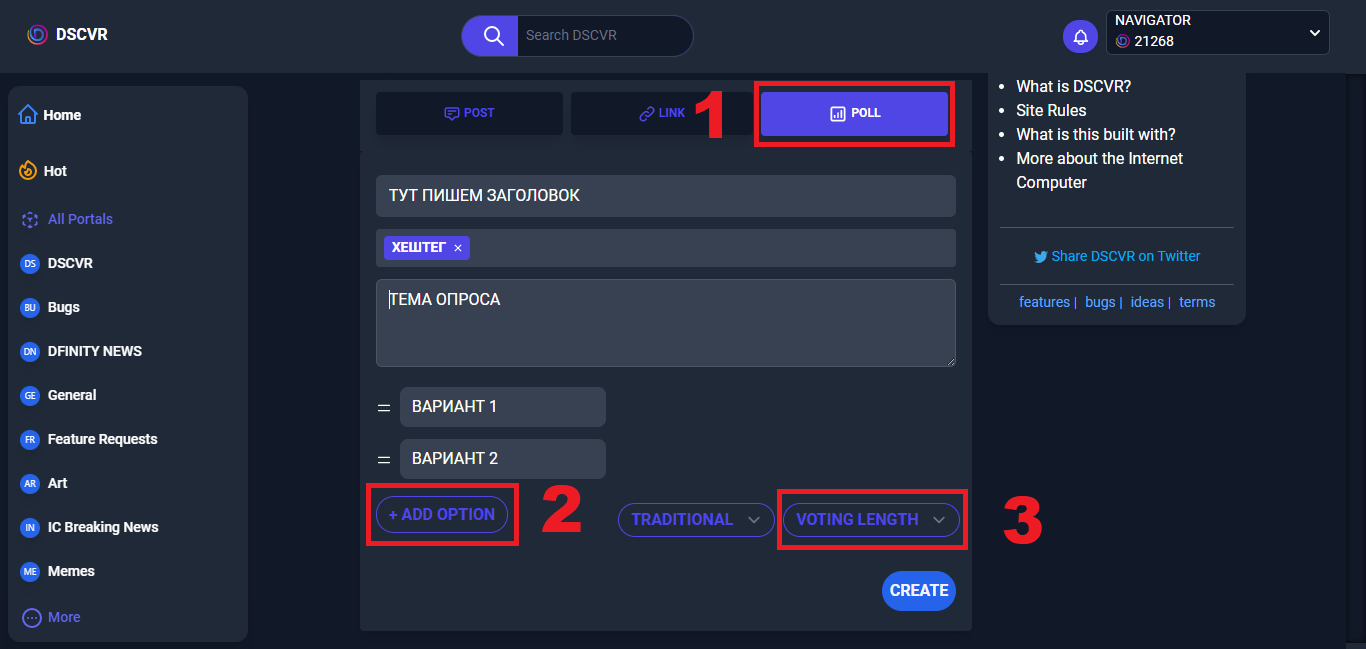Open the TRADITIONAL poll type dropdown
The height and width of the screenshot is (649, 1366).
point(696,520)
